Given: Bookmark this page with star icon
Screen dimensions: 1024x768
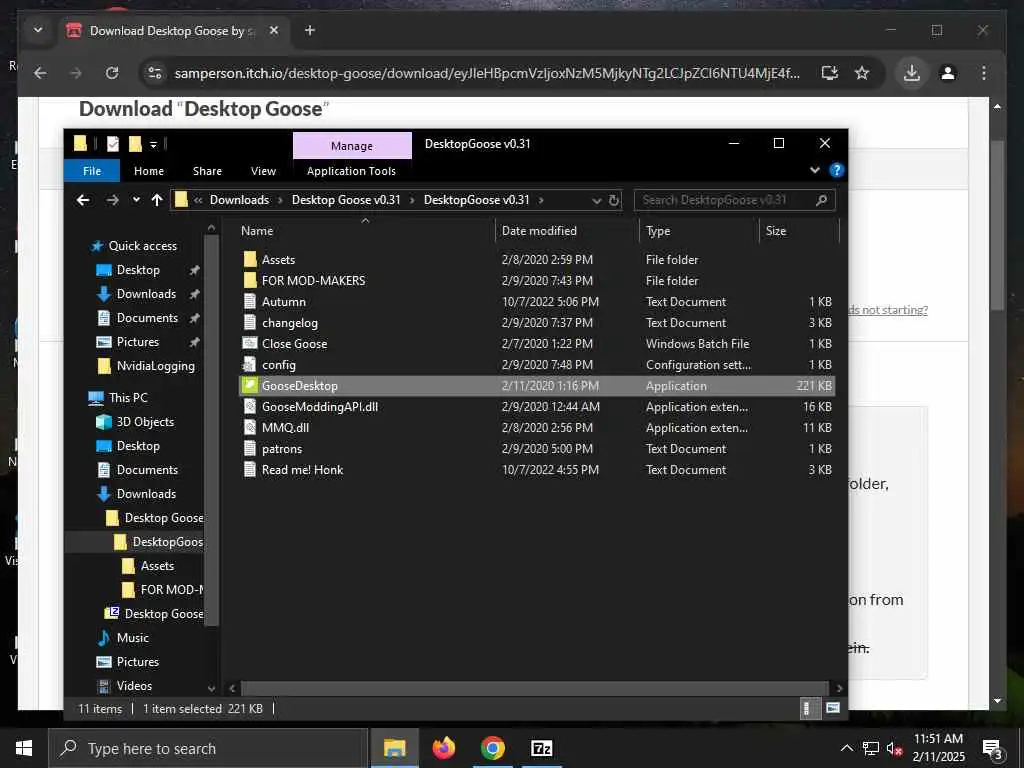Looking at the screenshot, I should 862,72.
